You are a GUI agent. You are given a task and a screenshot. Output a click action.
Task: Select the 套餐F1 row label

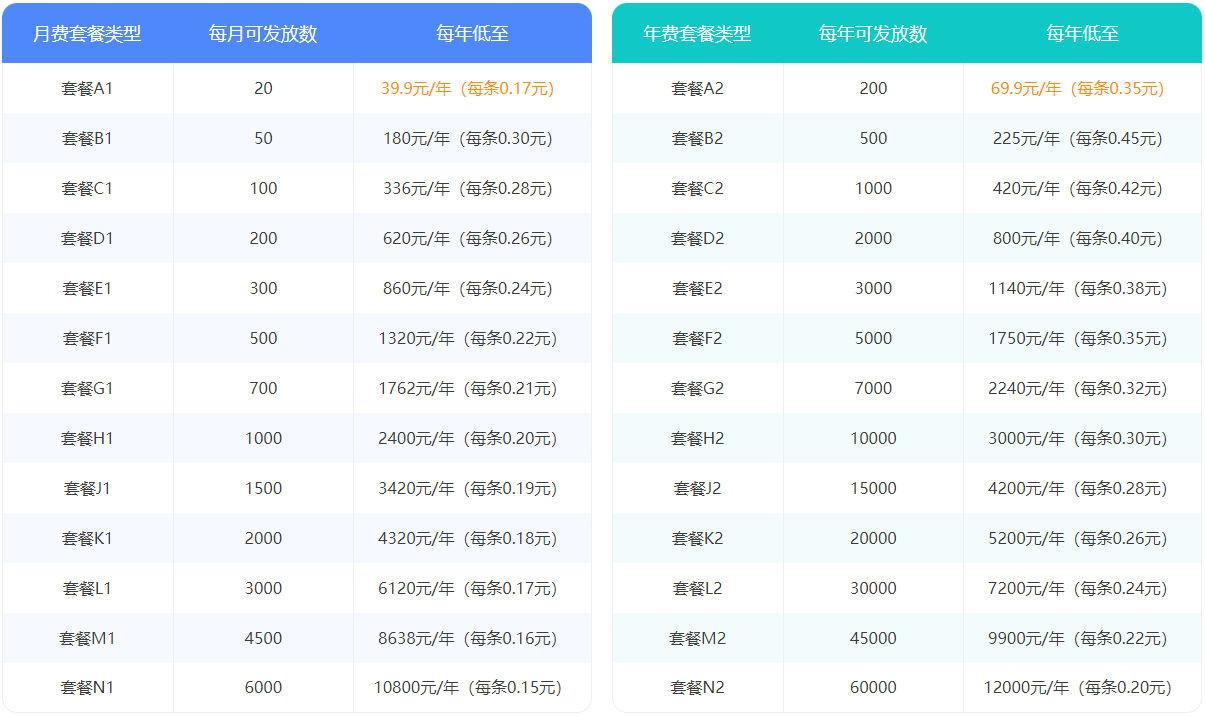coord(87,338)
